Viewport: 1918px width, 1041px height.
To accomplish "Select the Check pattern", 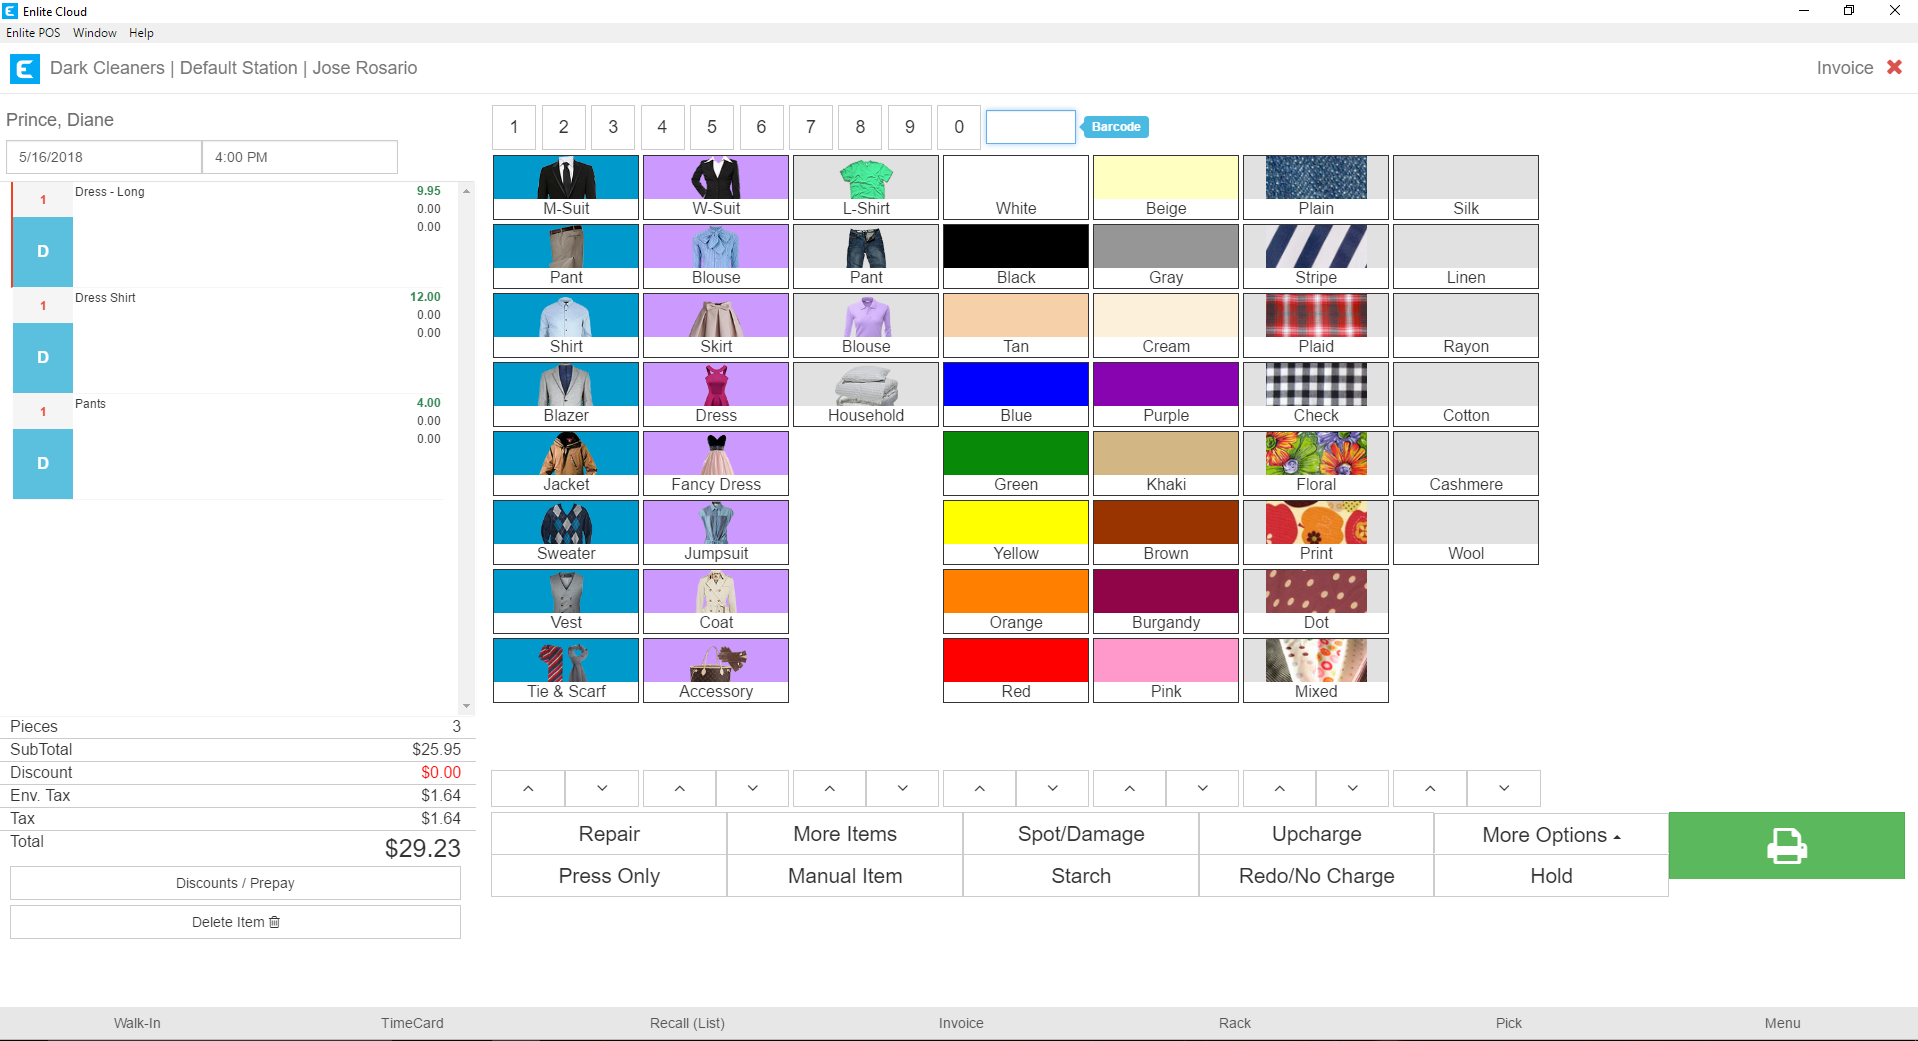I will click(x=1316, y=394).
